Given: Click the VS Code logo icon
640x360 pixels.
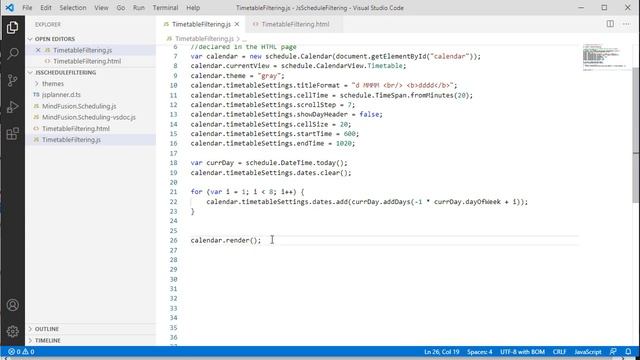Looking at the screenshot, I should pyautogui.click(x=10, y=7).
